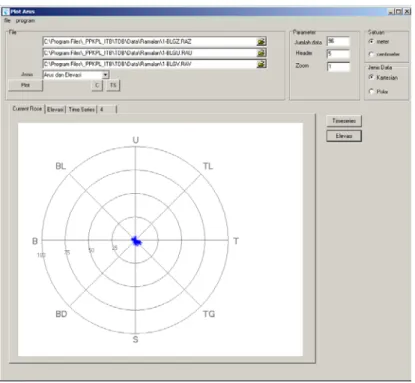Click the blue data cluster at rose center
Screen dimensions: 415x383
coord(136,241)
